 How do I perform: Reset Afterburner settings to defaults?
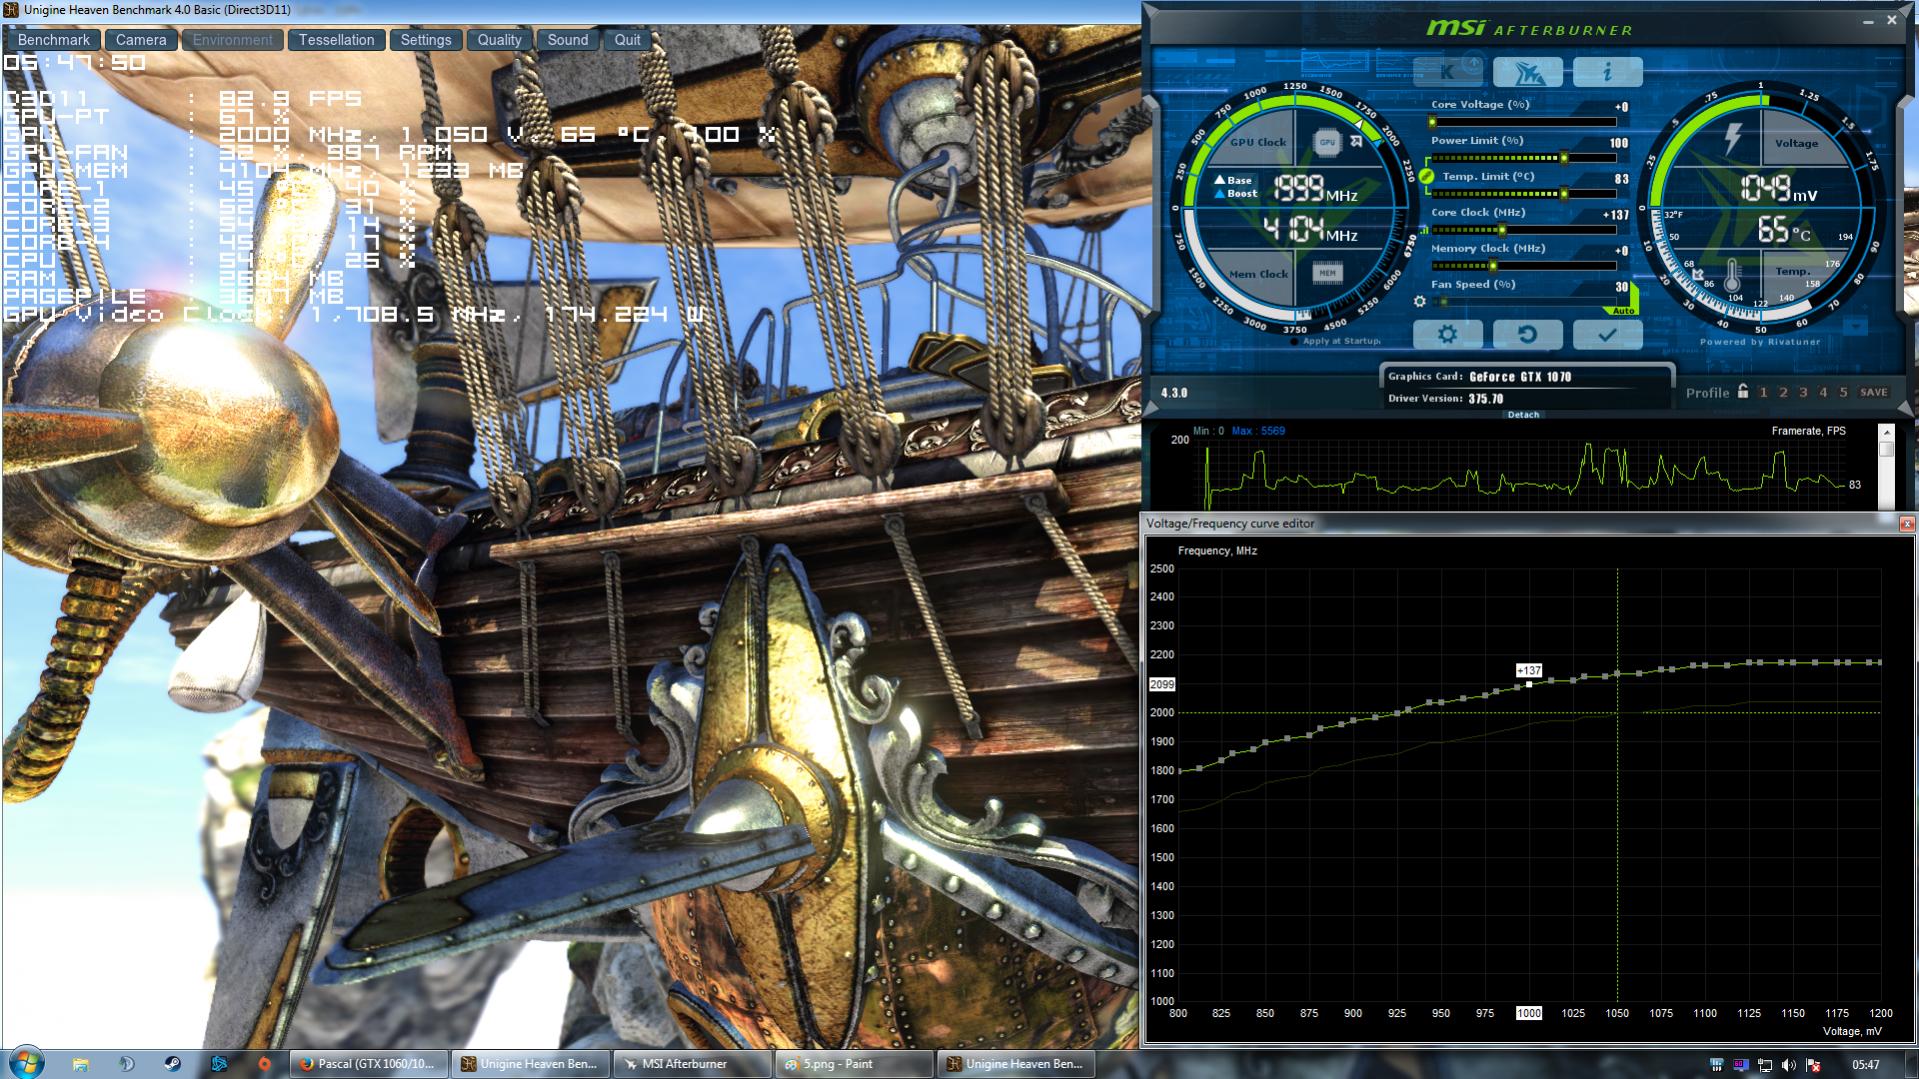[1527, 334]
